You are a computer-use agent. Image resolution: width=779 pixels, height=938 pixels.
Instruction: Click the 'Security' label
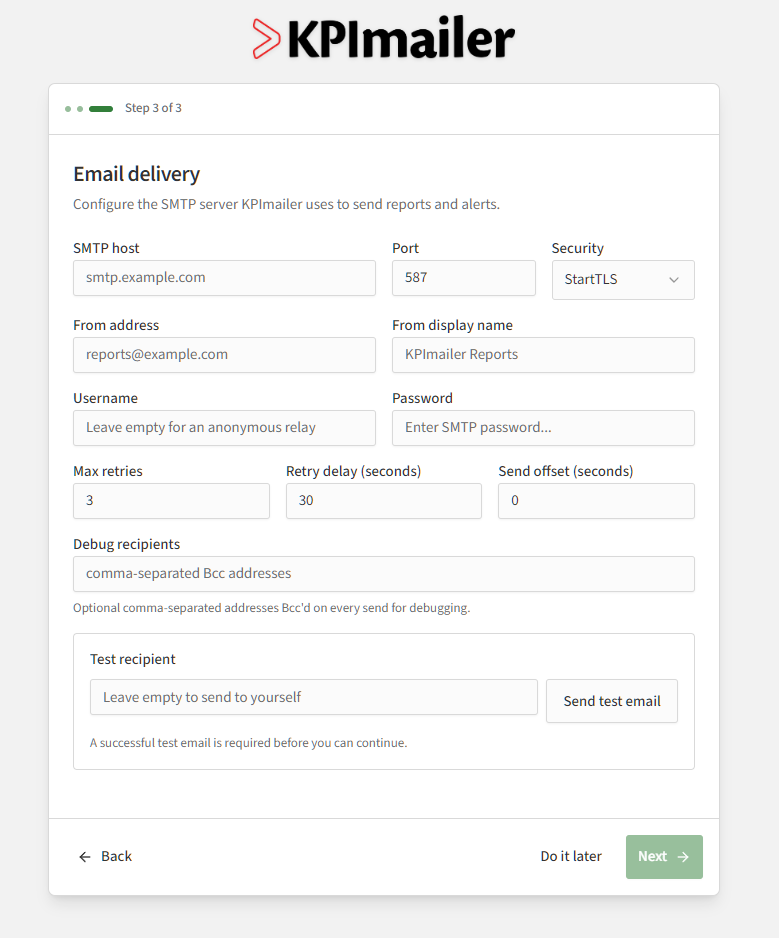tap(577, 248)
